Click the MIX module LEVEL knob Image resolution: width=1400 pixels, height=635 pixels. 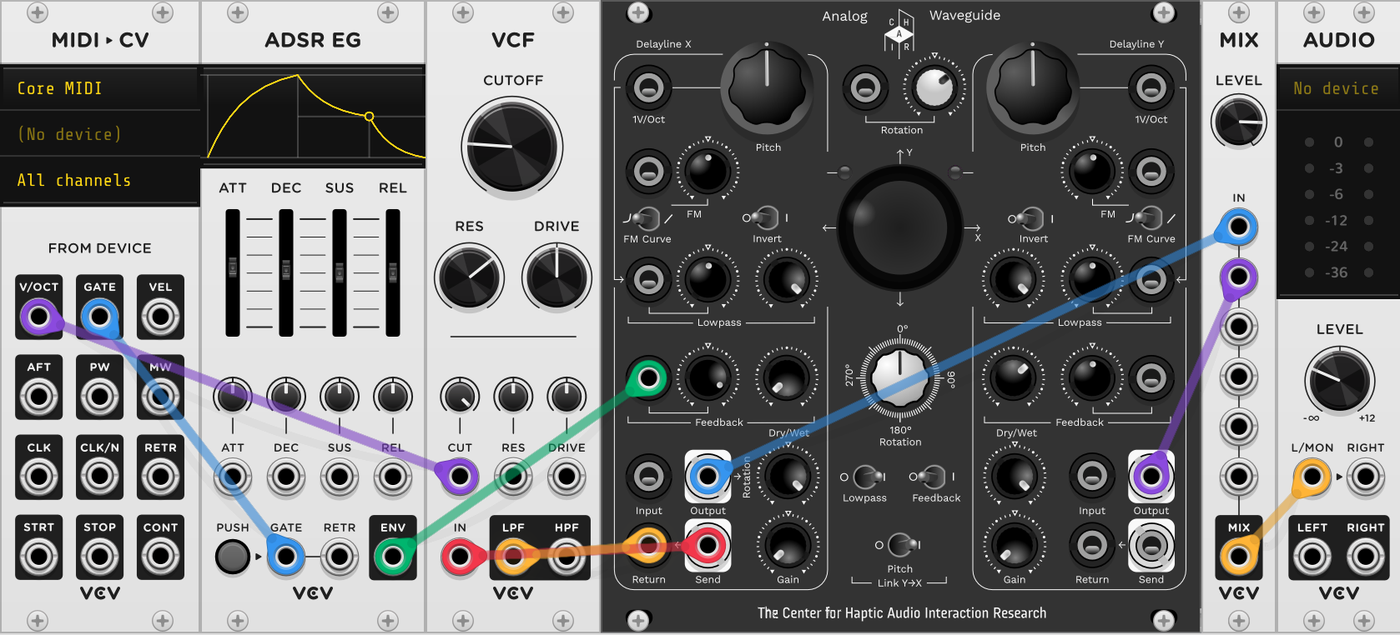tap(1238, 124)
